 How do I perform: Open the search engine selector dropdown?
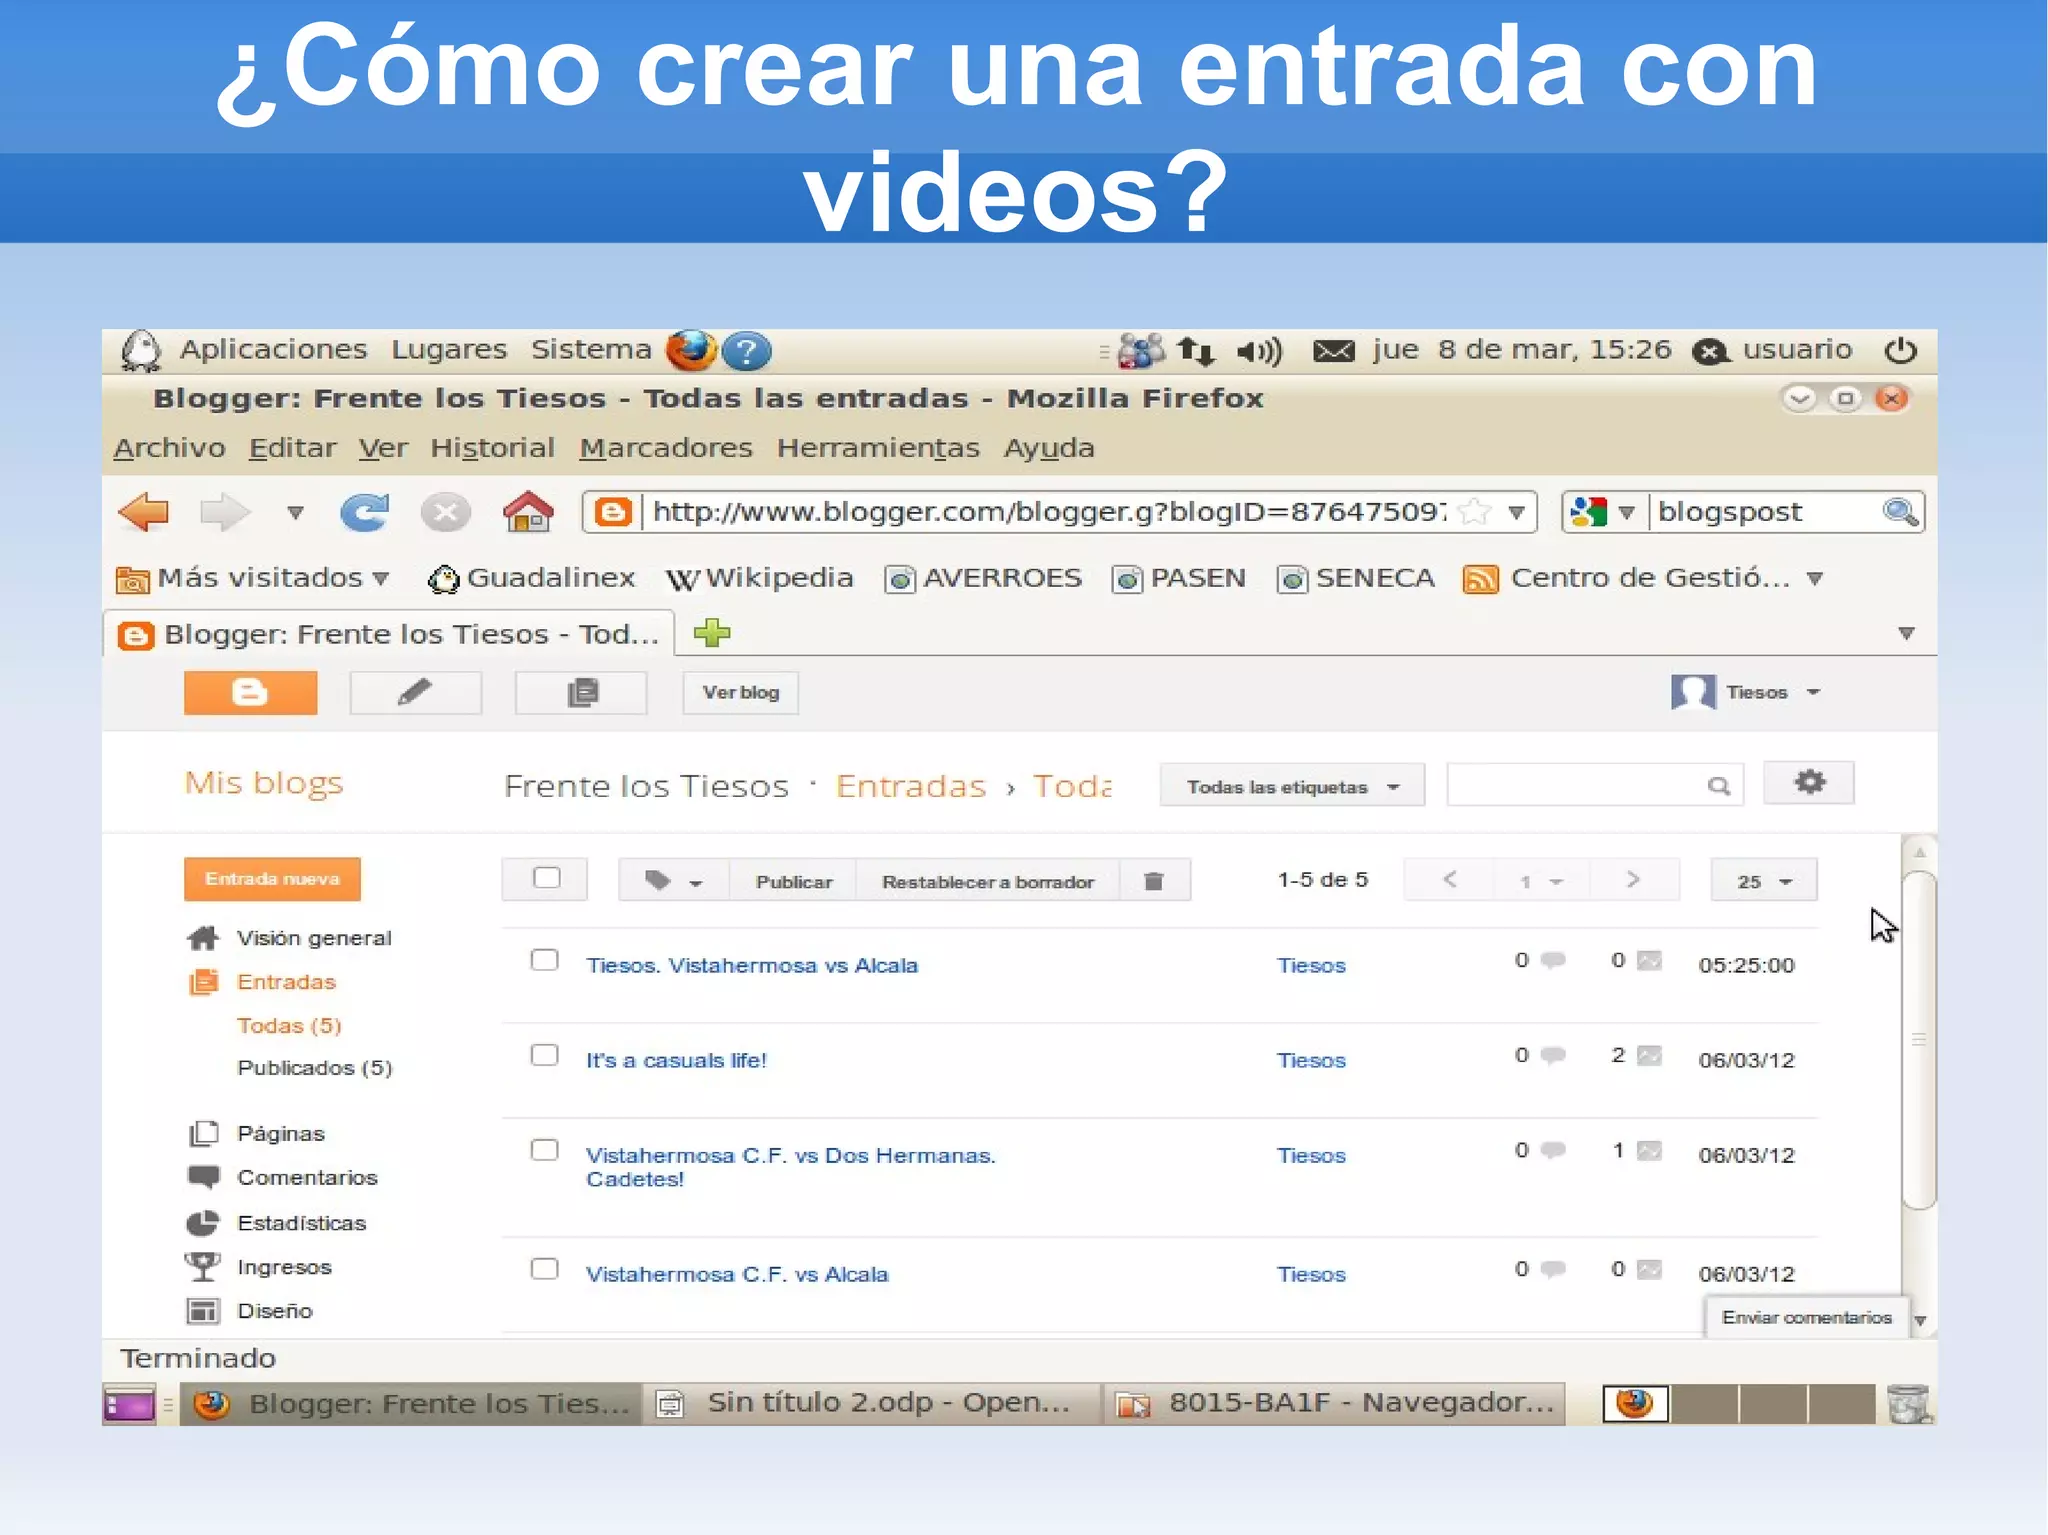point(1603,512)
